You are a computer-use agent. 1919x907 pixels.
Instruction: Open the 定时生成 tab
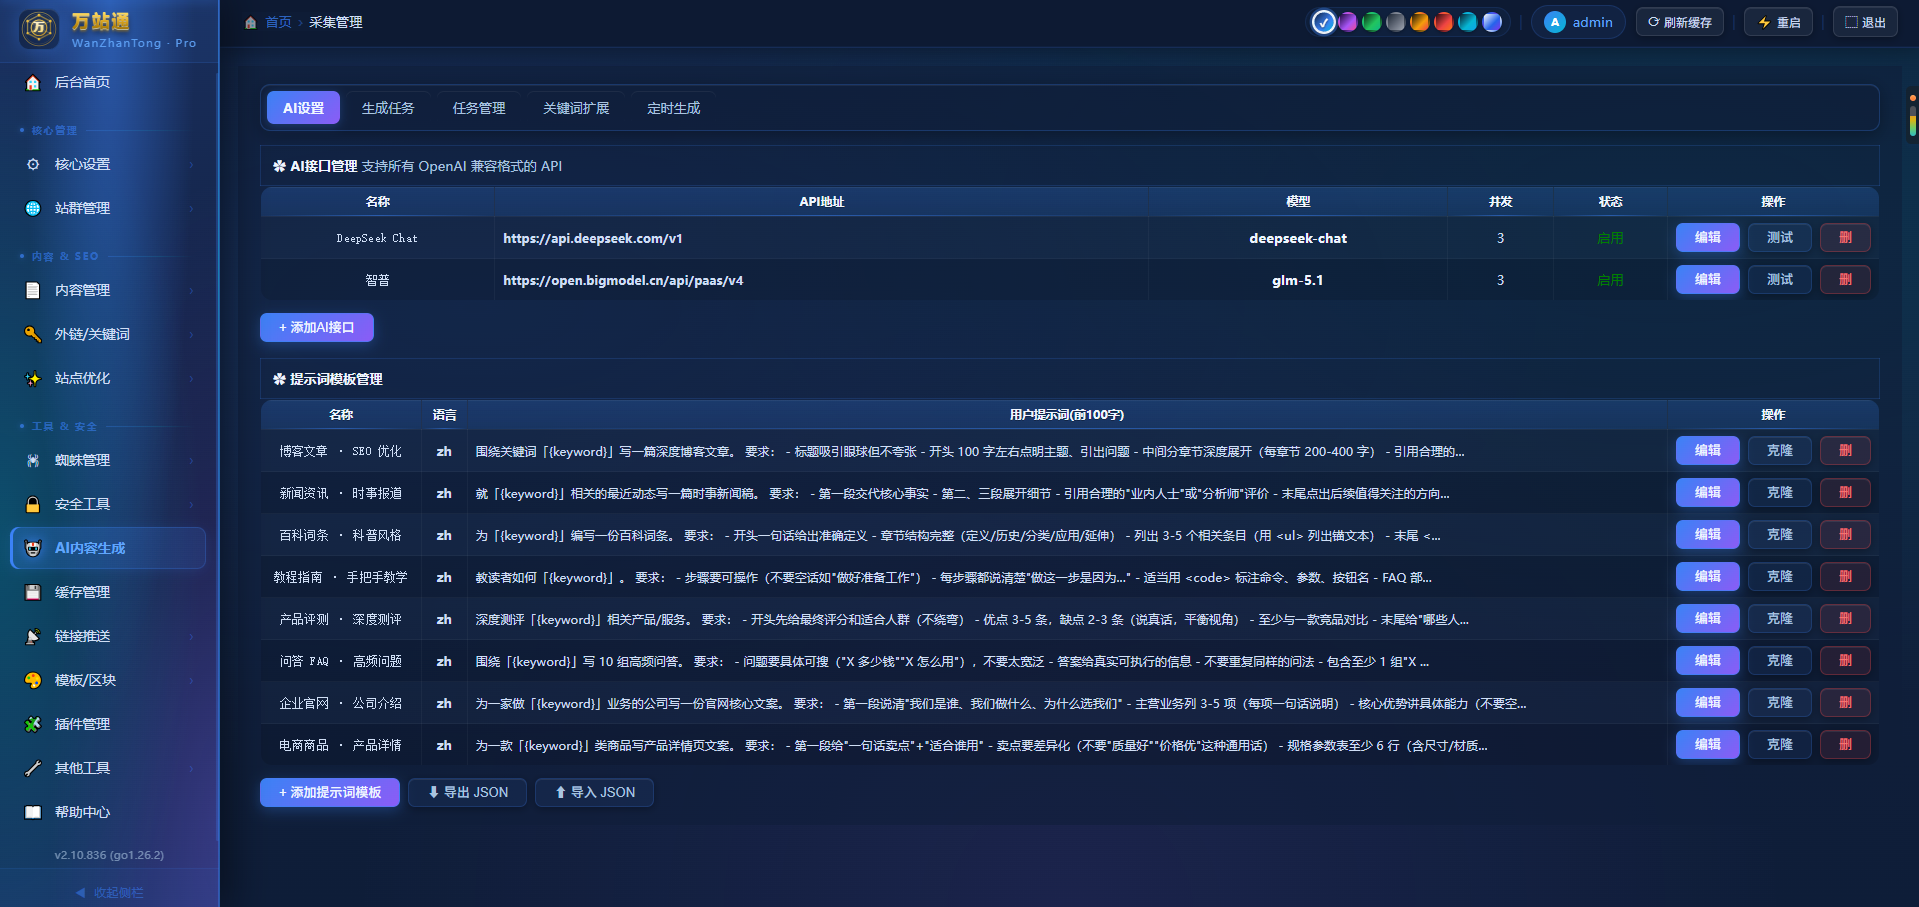(674, 108)
